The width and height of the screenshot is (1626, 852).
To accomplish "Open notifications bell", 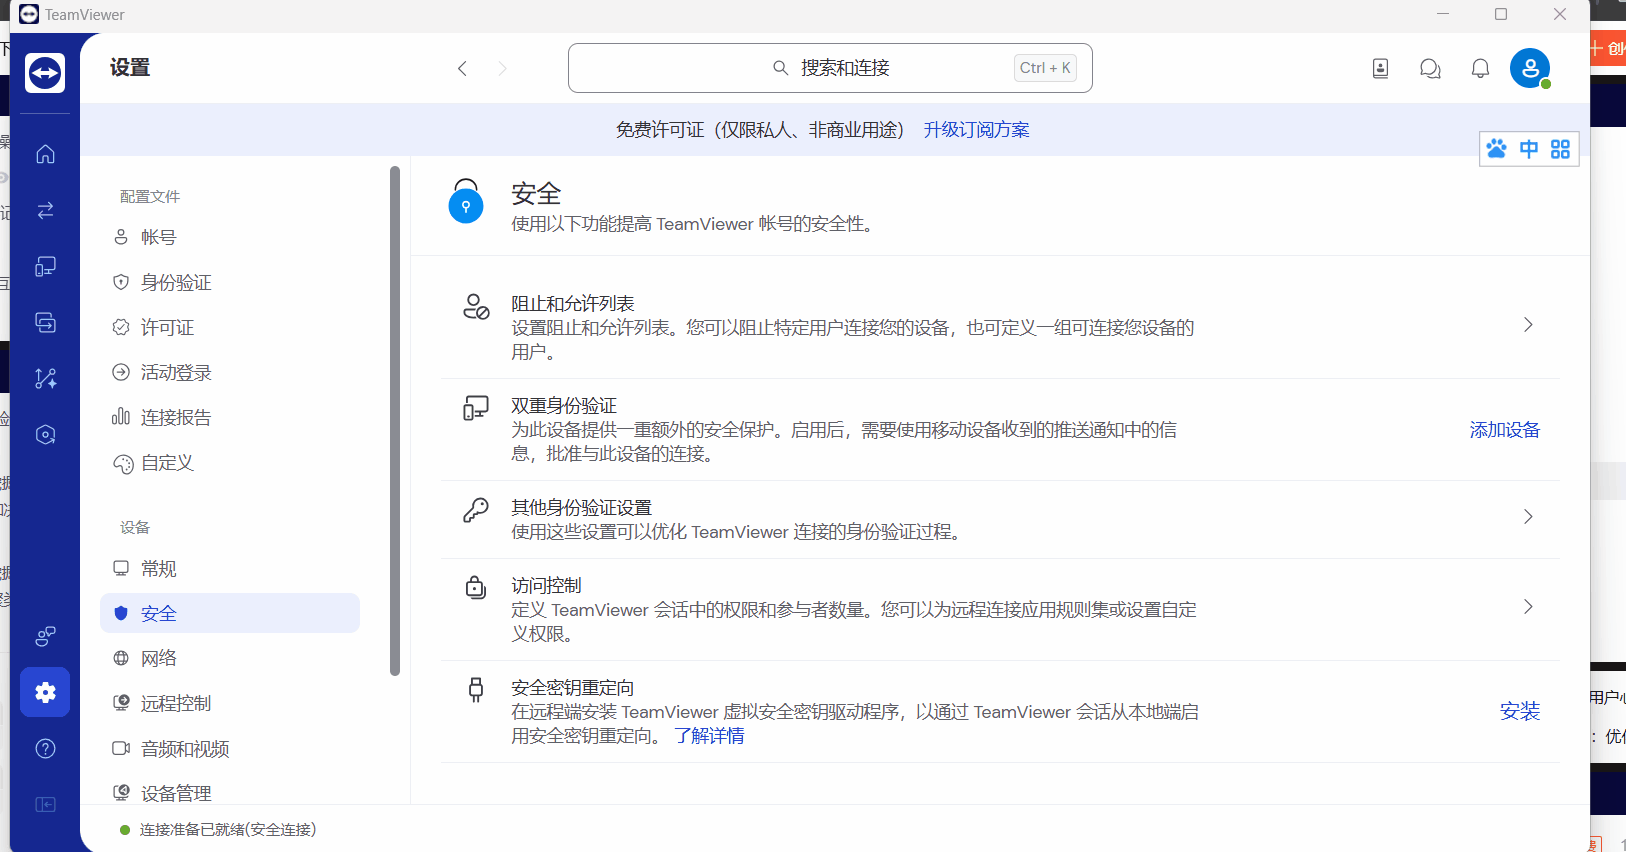I will 1480,68.
